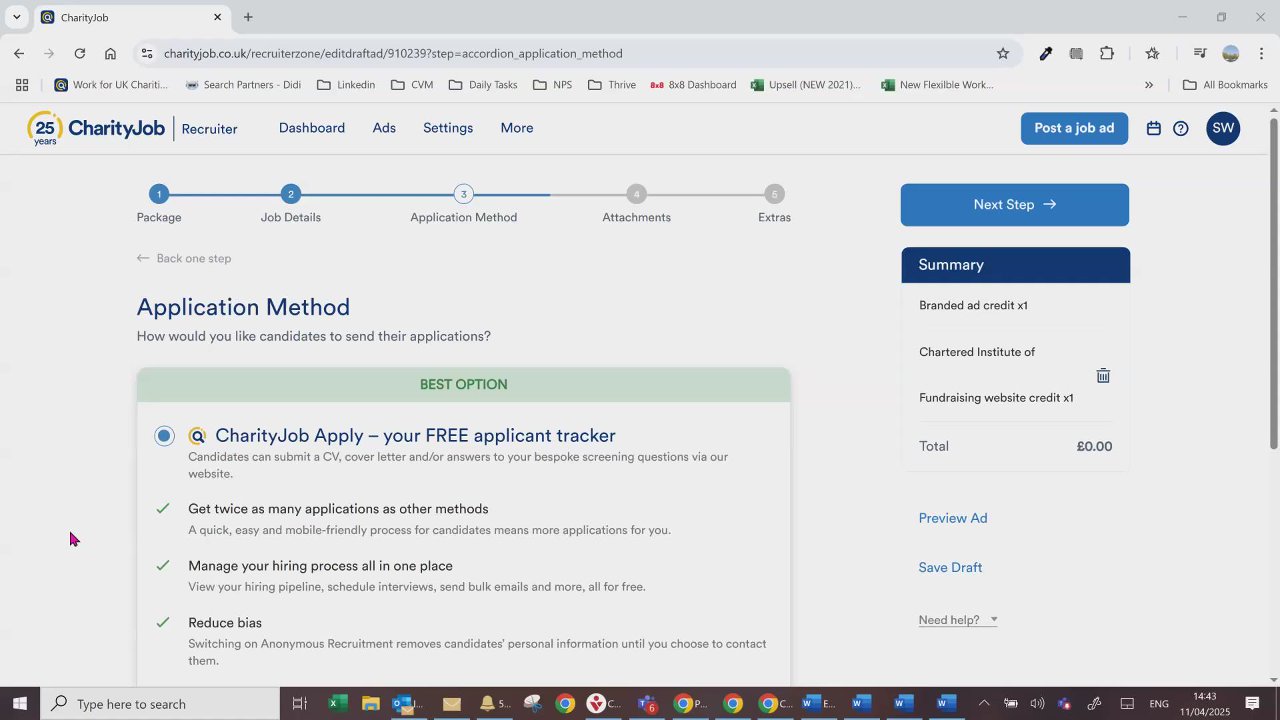Reload the page
This screenshot has width=1280, height=720.
tap(80, 54)
